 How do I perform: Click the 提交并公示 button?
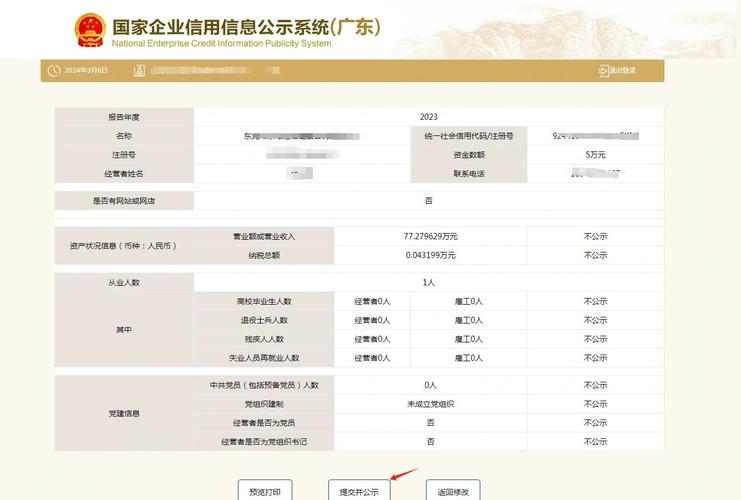(359, 491)
